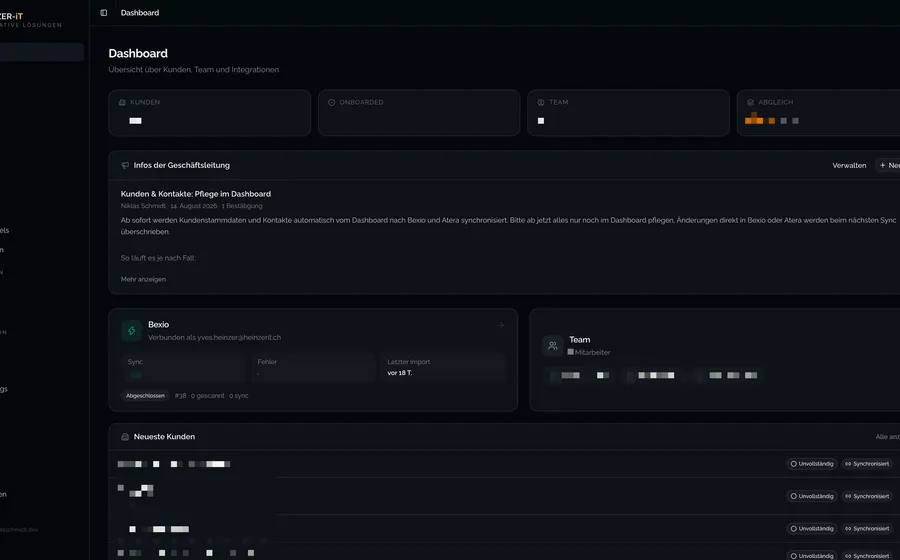Screen dimensions: 900x560
Task: Click the Unvollständig badge in the third customer row
Action: coord(812,528)
